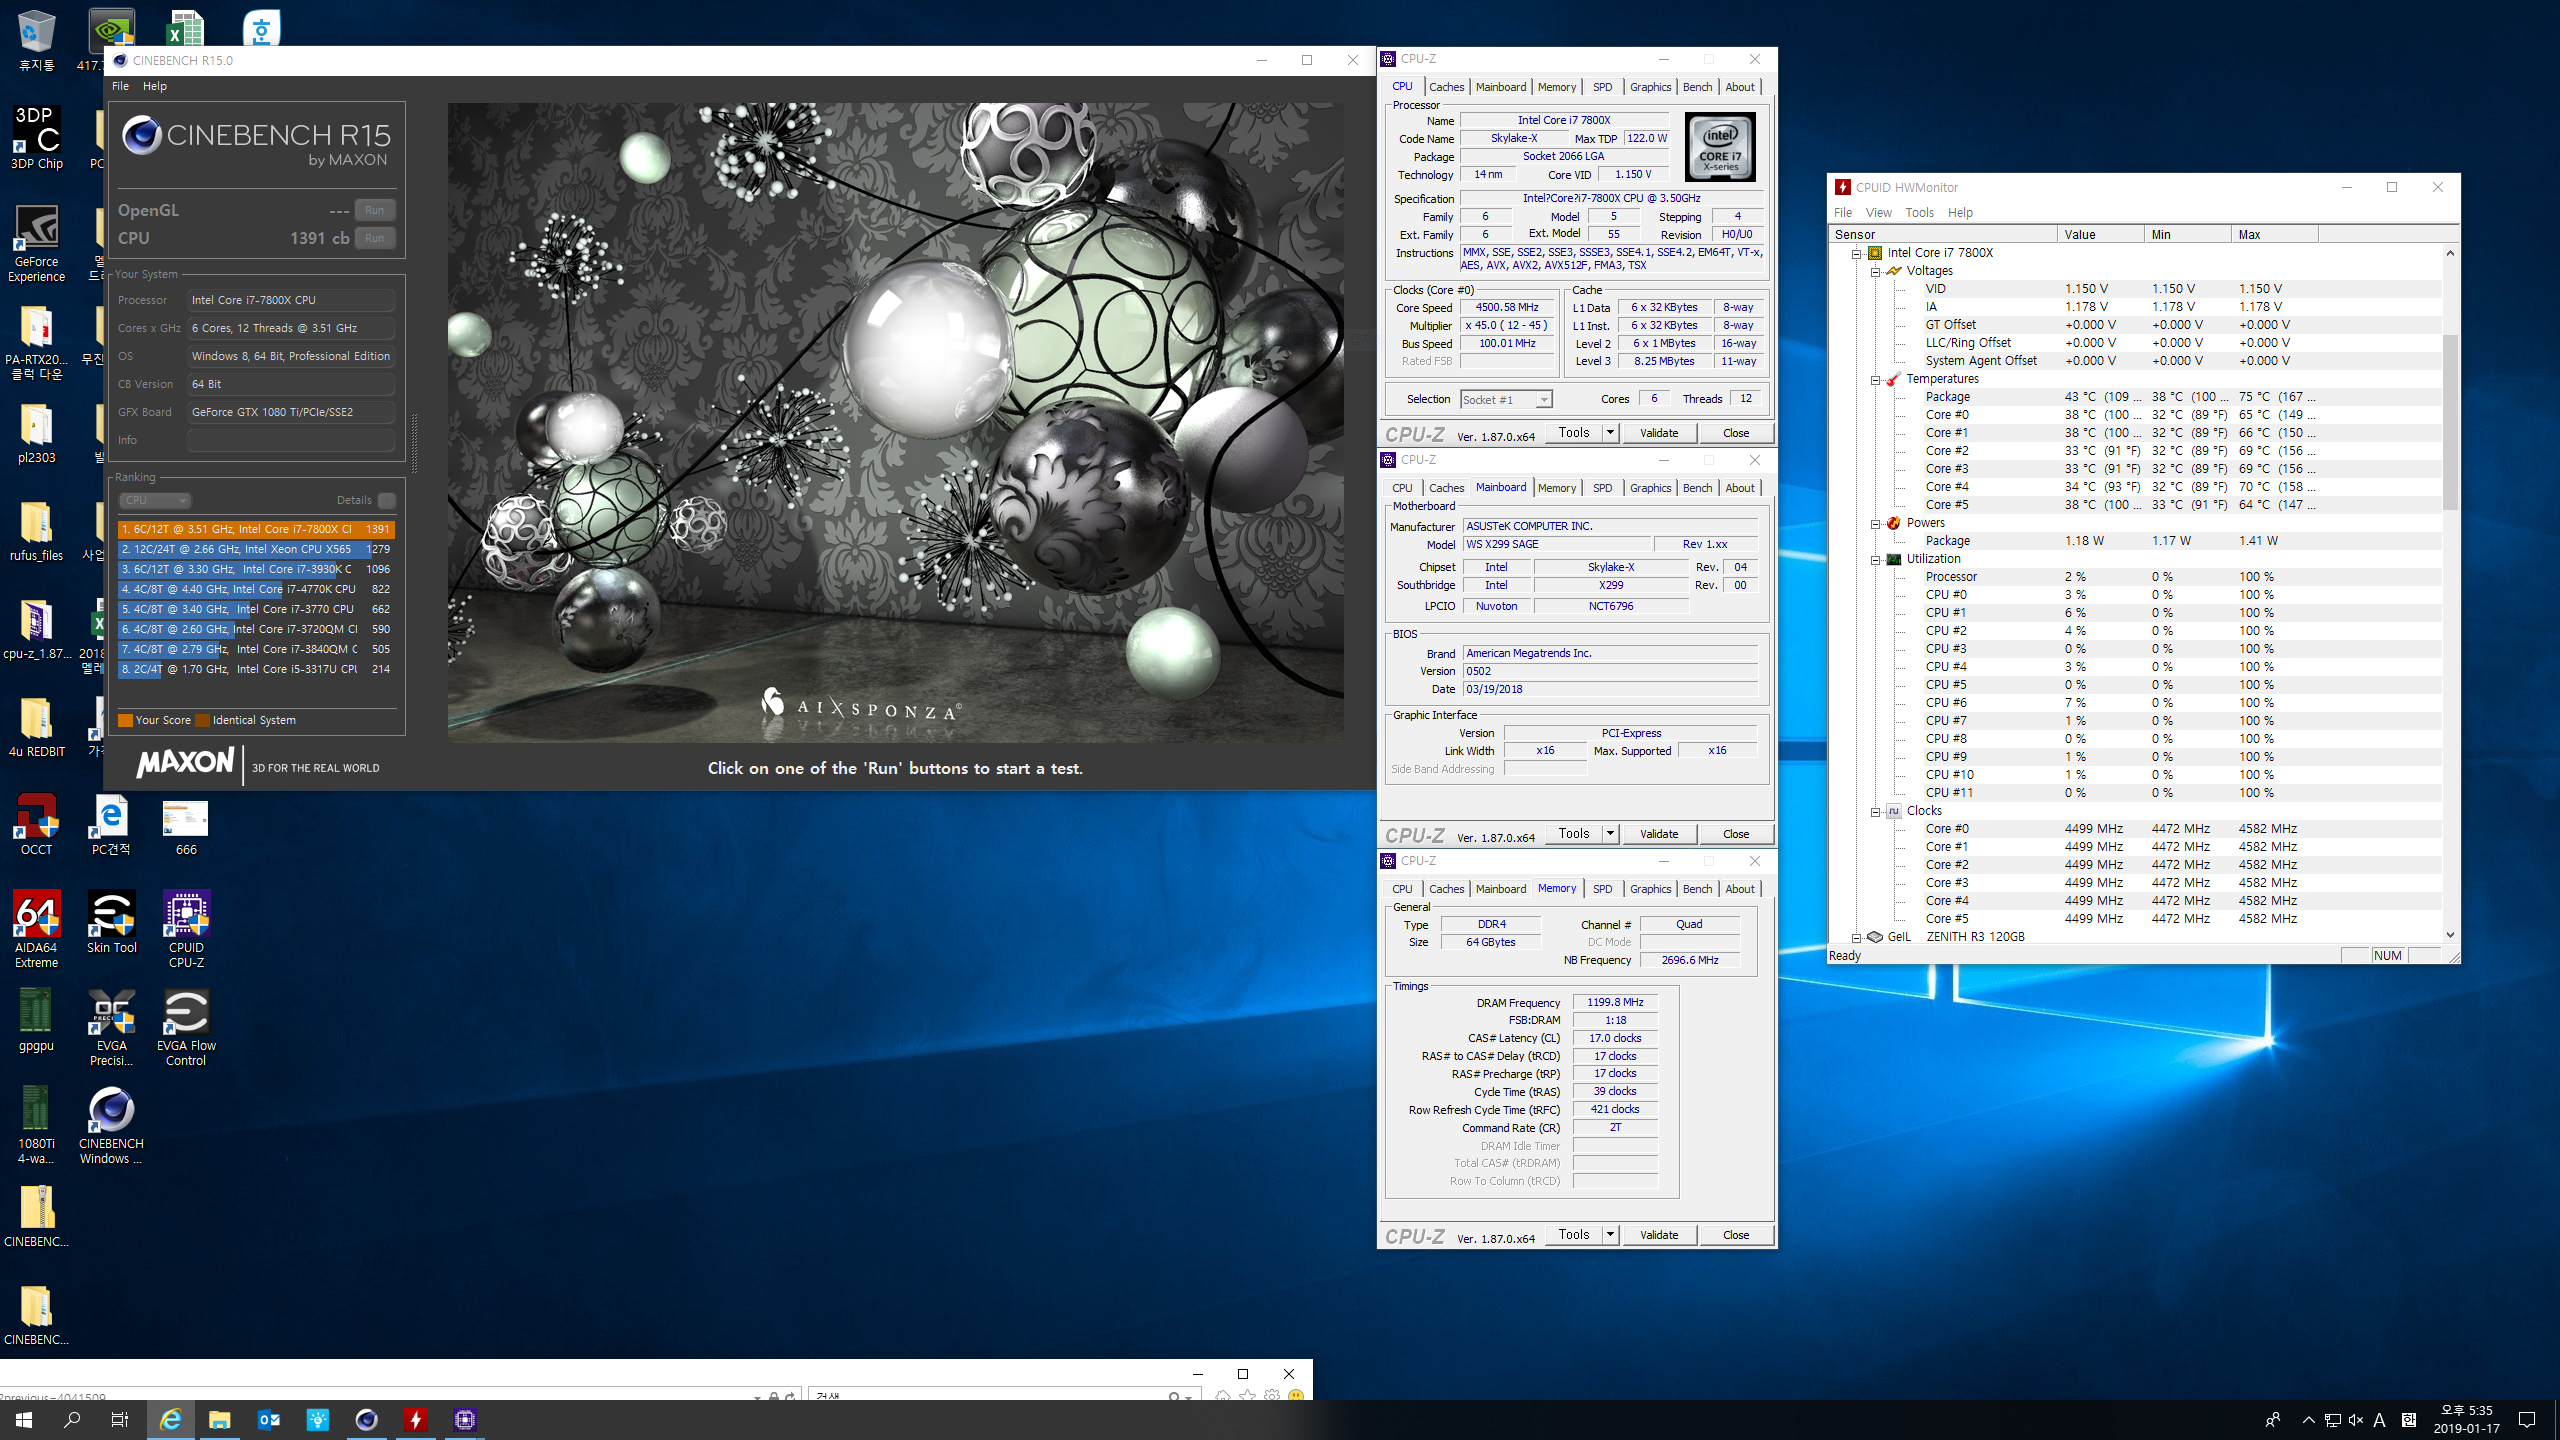Switch to Bench tab in Mainboard CPU-Z window

[1697, 488]
